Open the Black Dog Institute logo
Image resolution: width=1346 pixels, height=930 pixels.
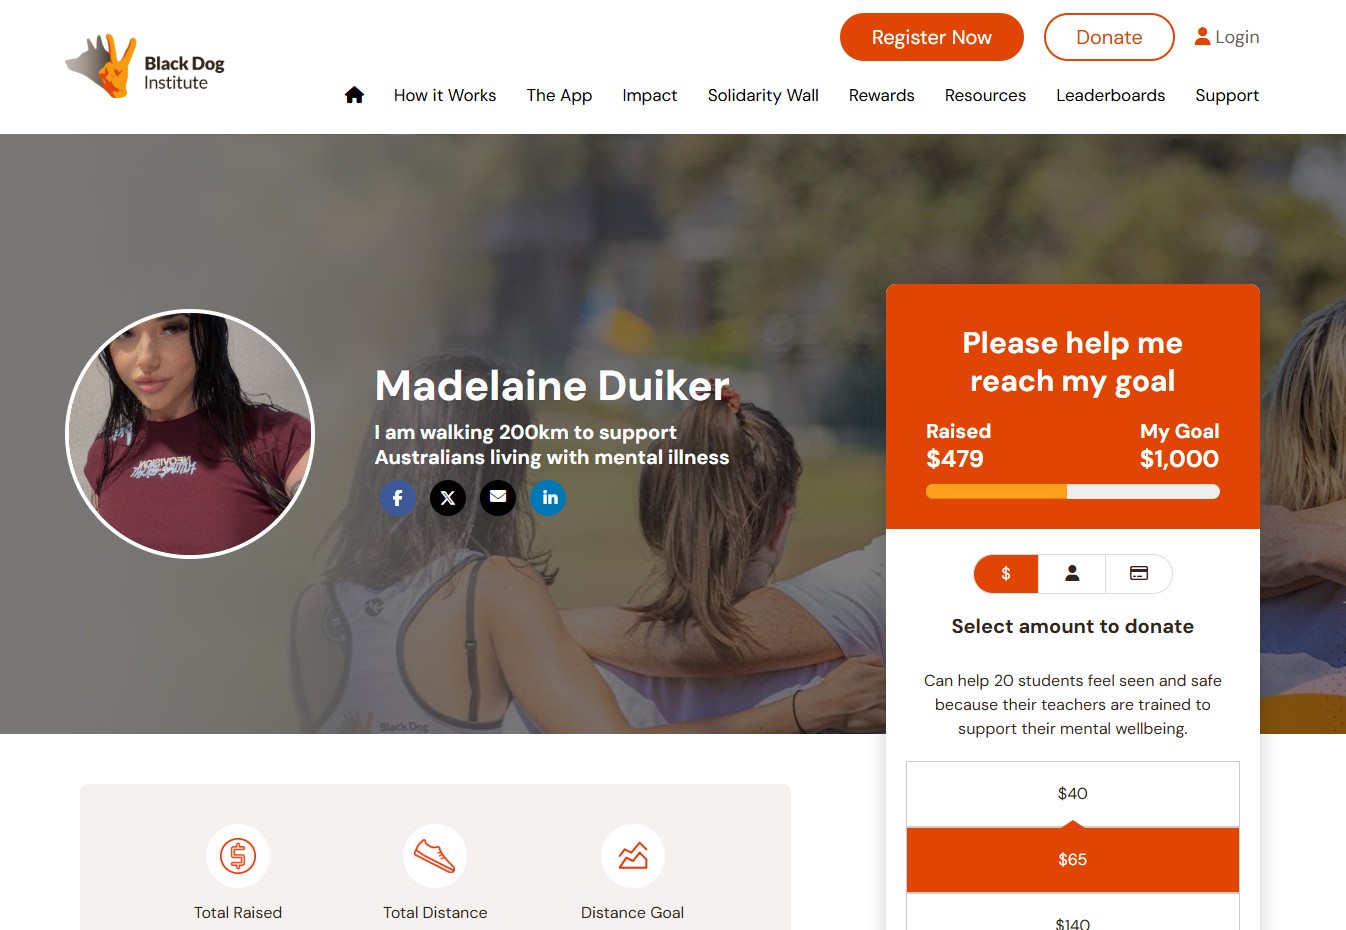[x=145, y=67]
